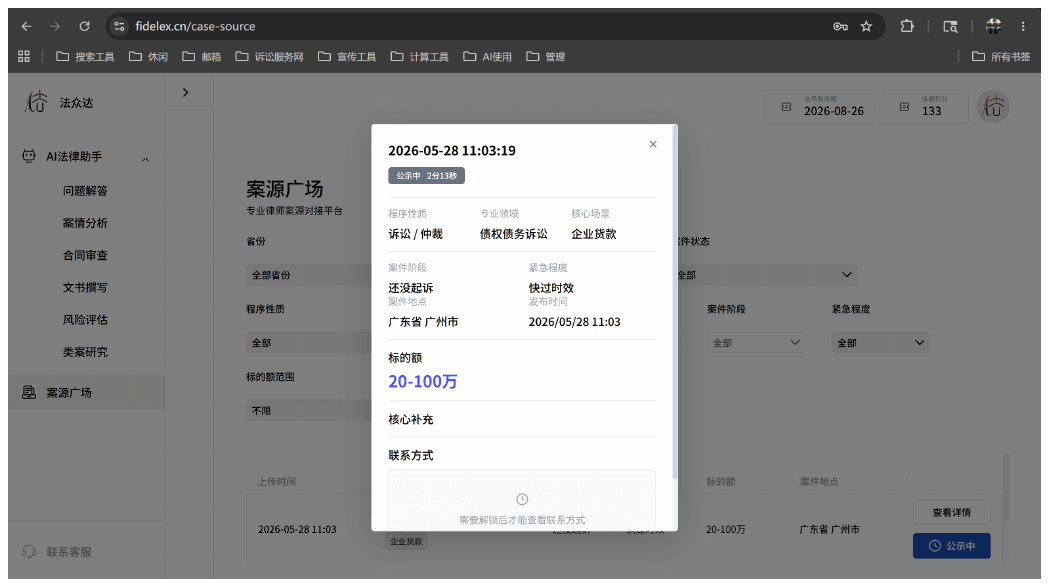Click 债权债务诉讼 in the dialog
This screenshot has width=1049, height=587.
pyautogui.click(x=514, y=234)
